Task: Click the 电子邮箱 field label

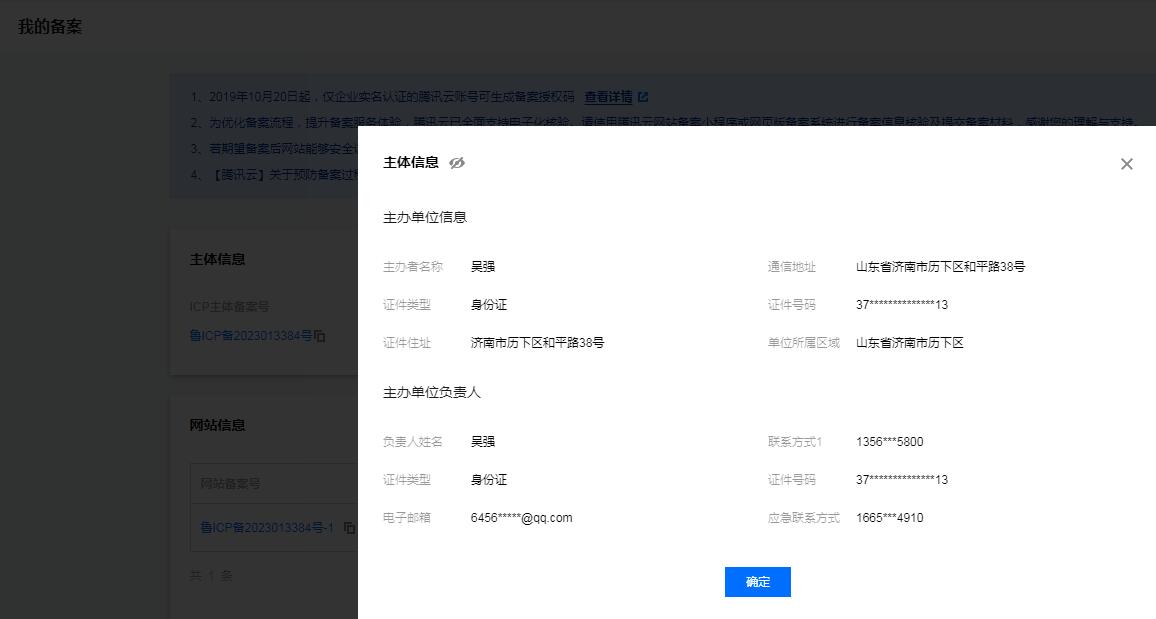Action: [407, 517]
